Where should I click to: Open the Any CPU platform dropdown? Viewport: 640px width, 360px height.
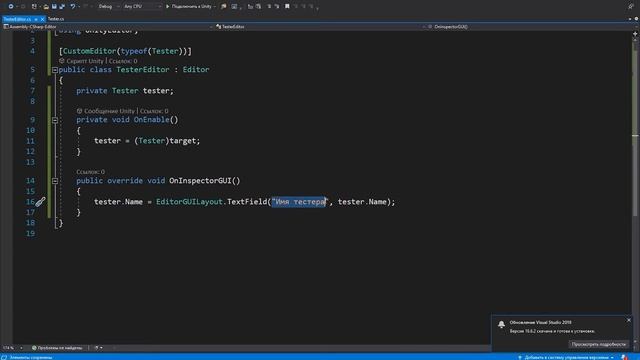click(x=142, y=7)
